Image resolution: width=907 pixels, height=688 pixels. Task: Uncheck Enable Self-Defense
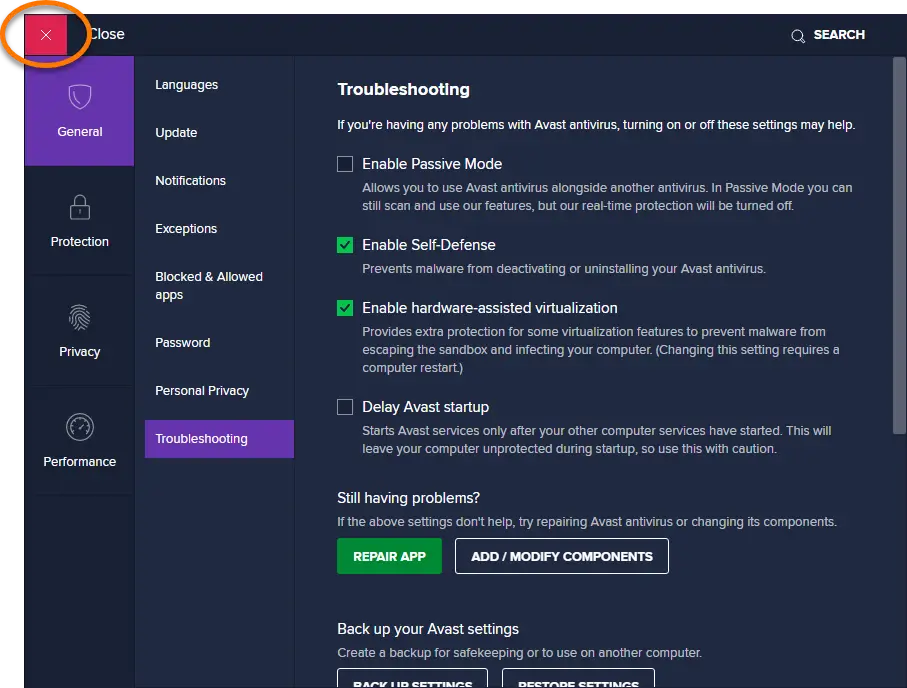(x=345, y=245)
